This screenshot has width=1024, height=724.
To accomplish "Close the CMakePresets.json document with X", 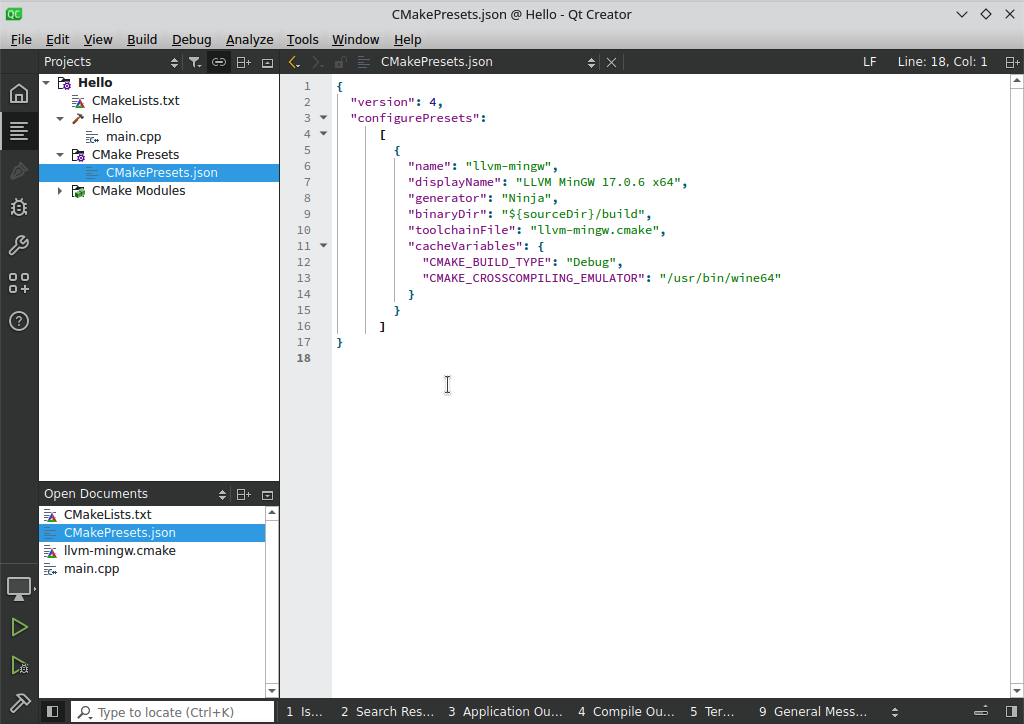I will click(612, 62).
